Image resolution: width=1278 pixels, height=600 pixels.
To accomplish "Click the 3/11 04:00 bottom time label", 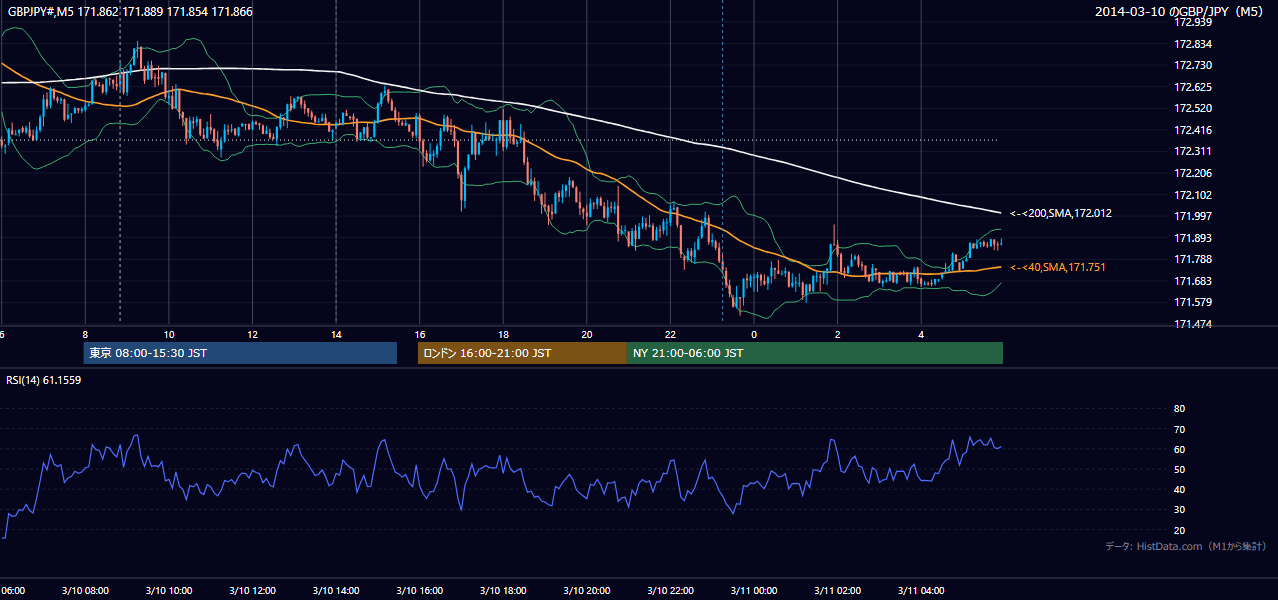I will pos(921,591).
